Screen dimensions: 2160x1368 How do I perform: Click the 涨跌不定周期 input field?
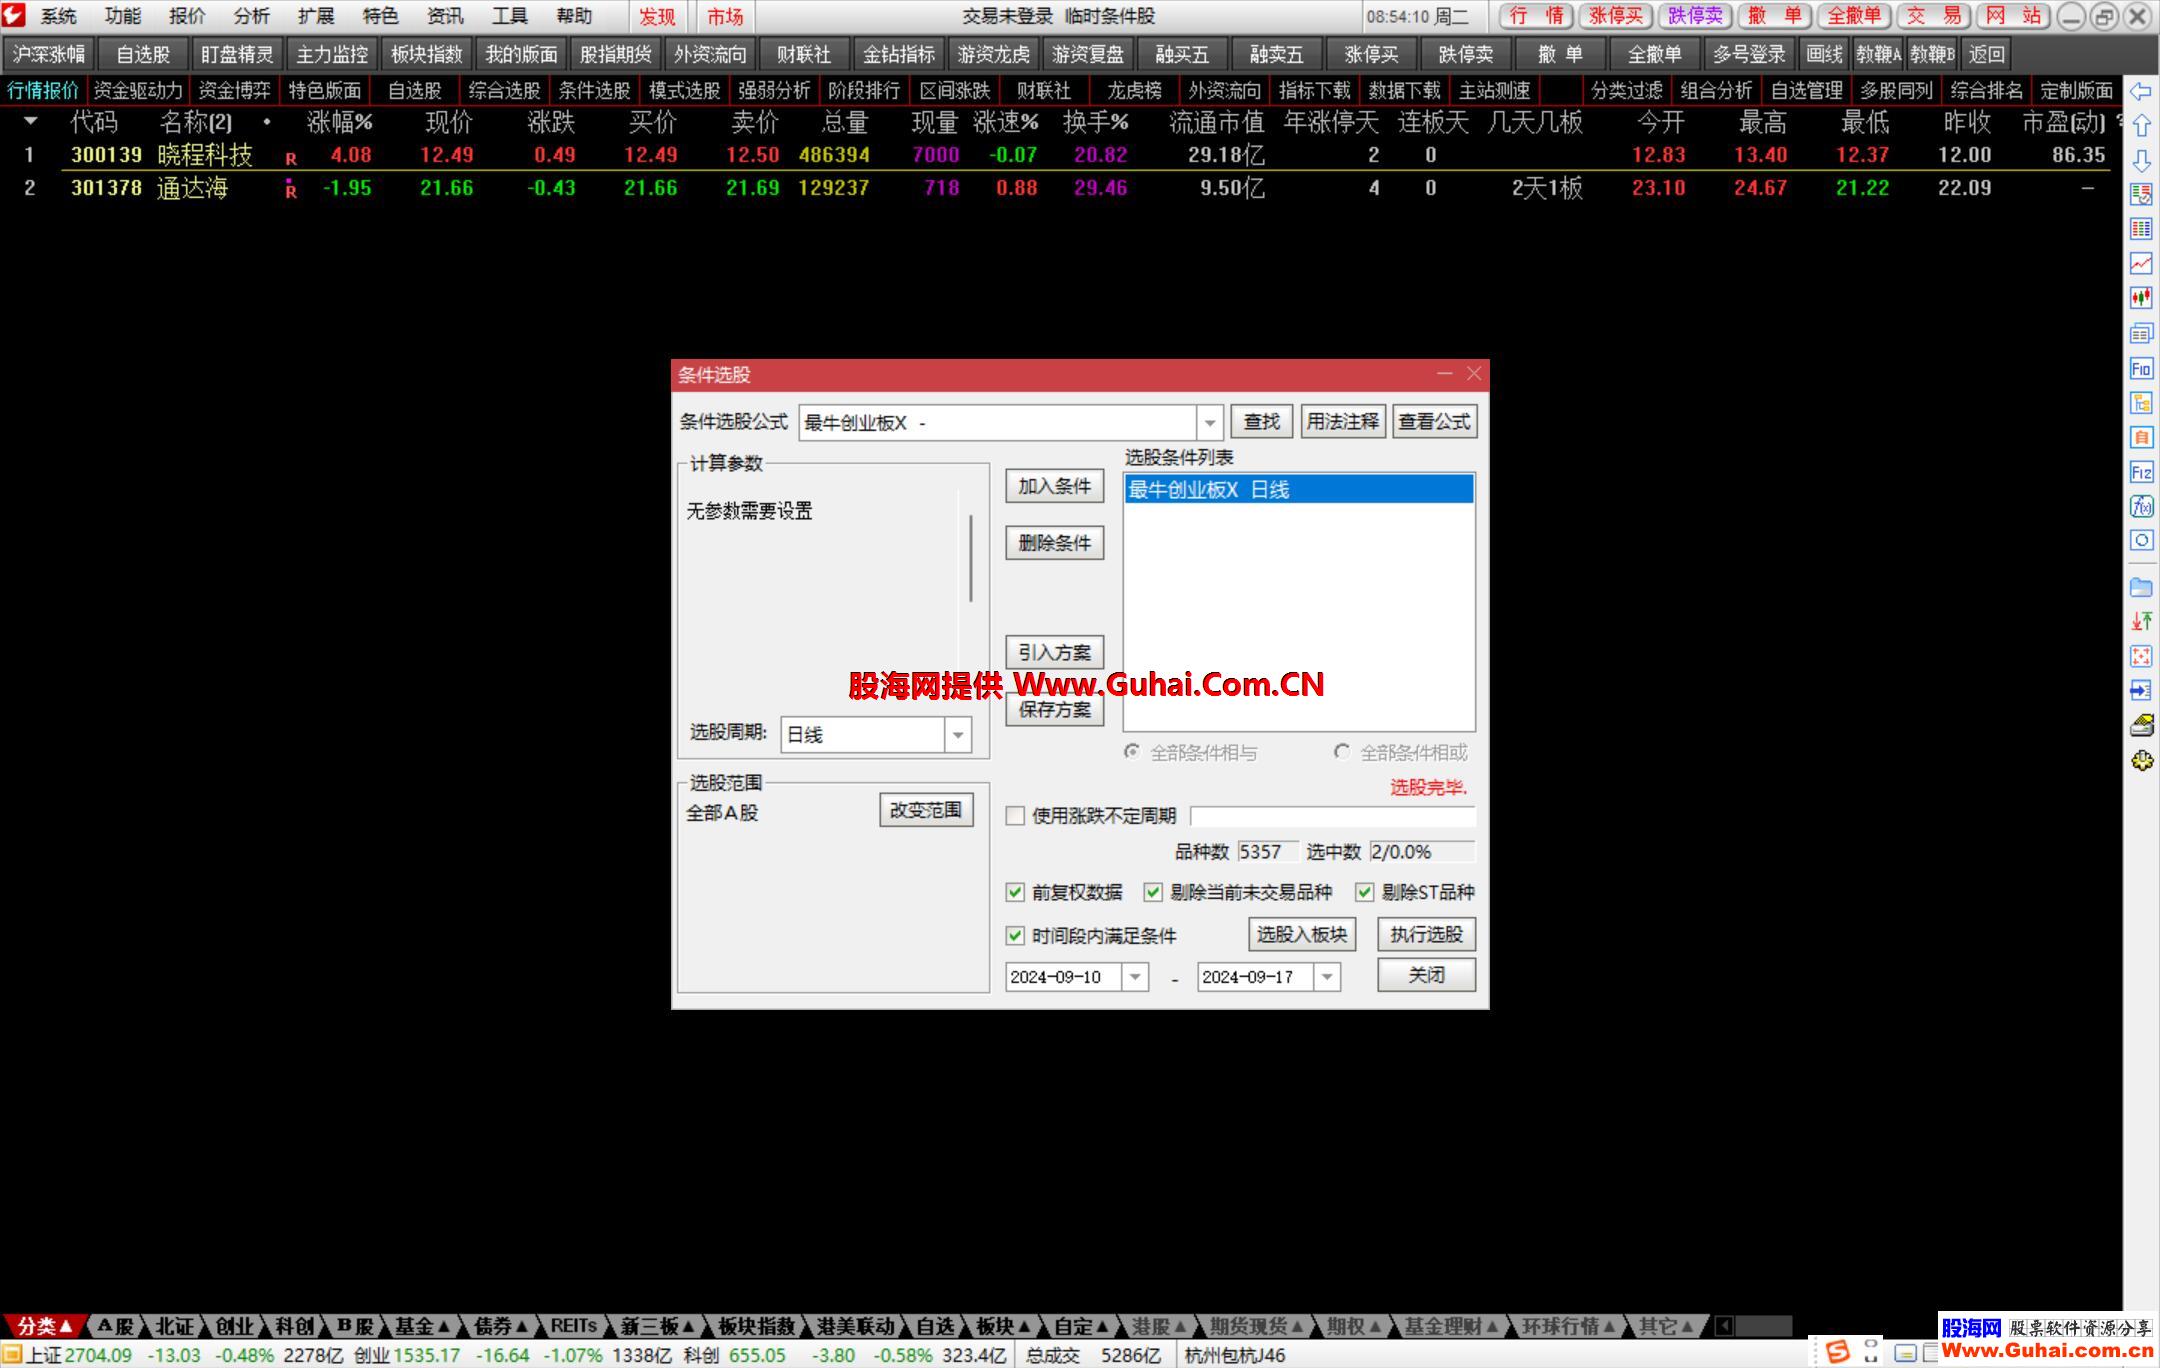coord(1333,817)
